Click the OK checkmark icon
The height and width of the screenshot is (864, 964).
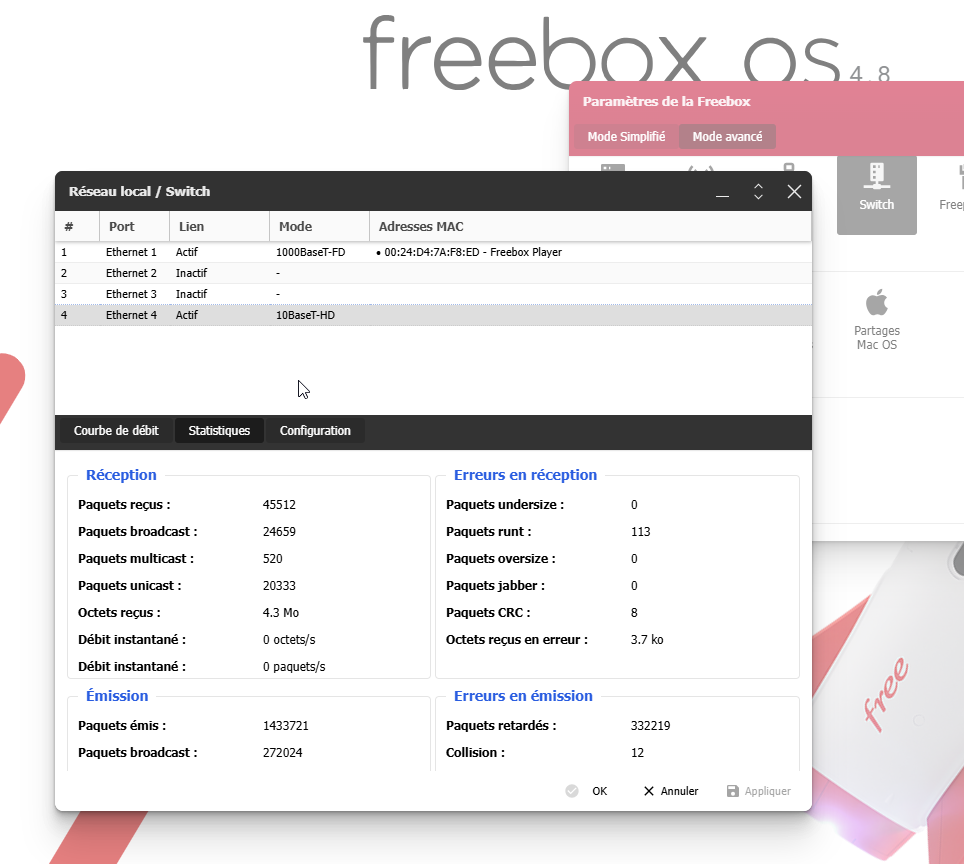[572, 791]
